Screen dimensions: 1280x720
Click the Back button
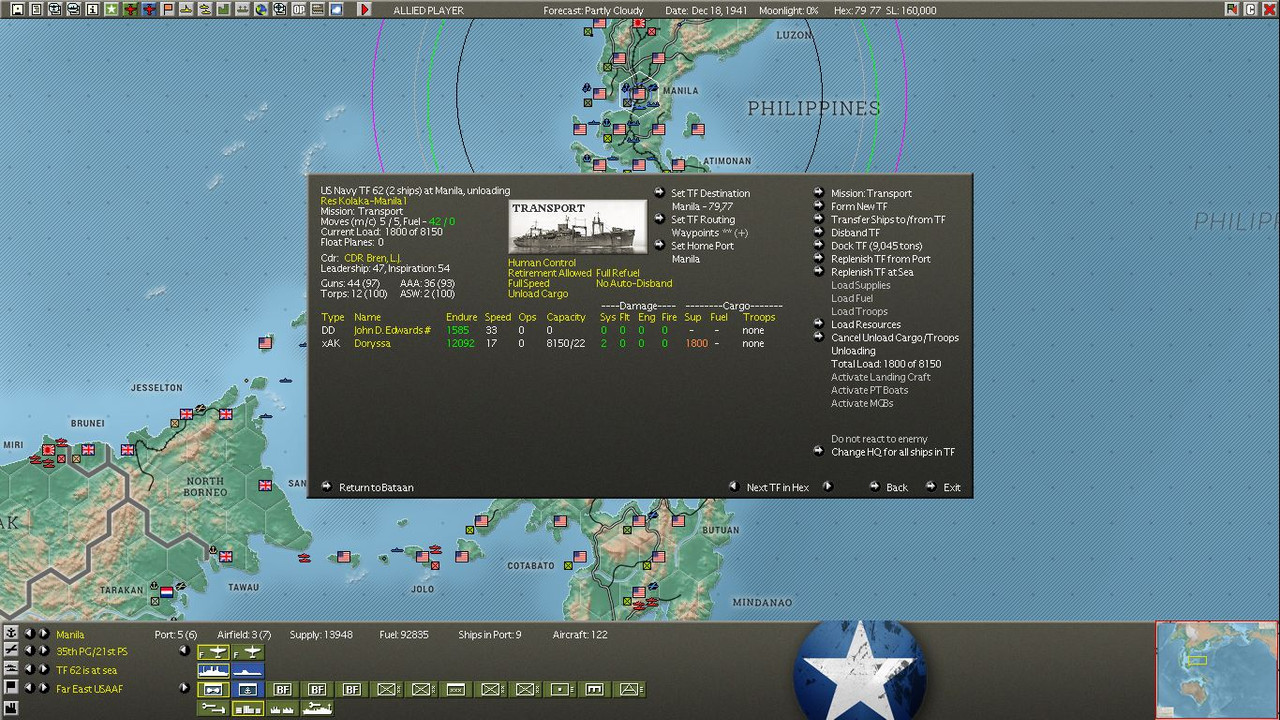[897, 488]
